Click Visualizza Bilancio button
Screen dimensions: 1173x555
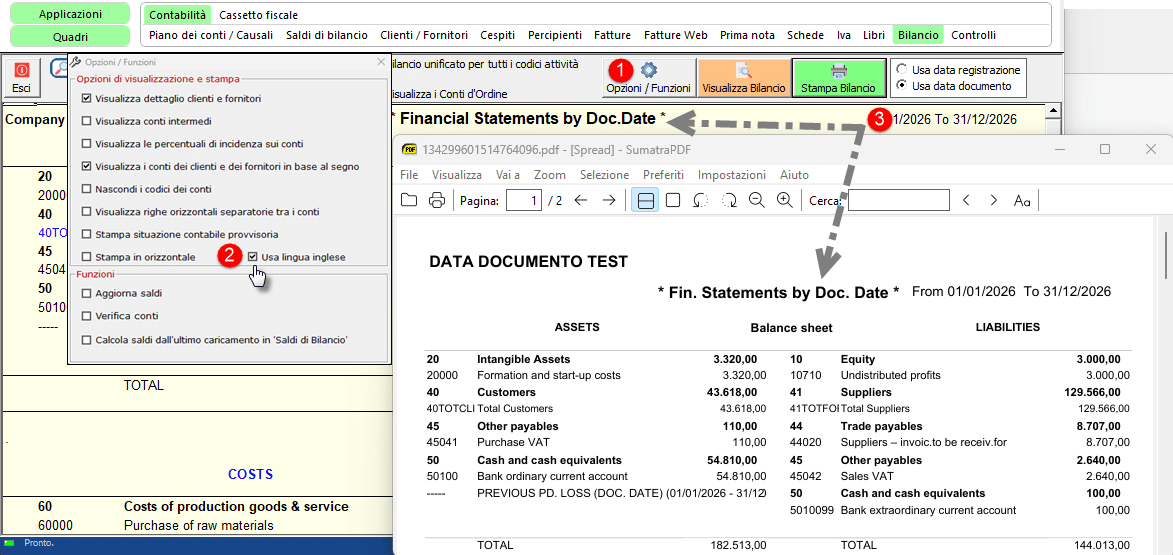tap(744, 78)
